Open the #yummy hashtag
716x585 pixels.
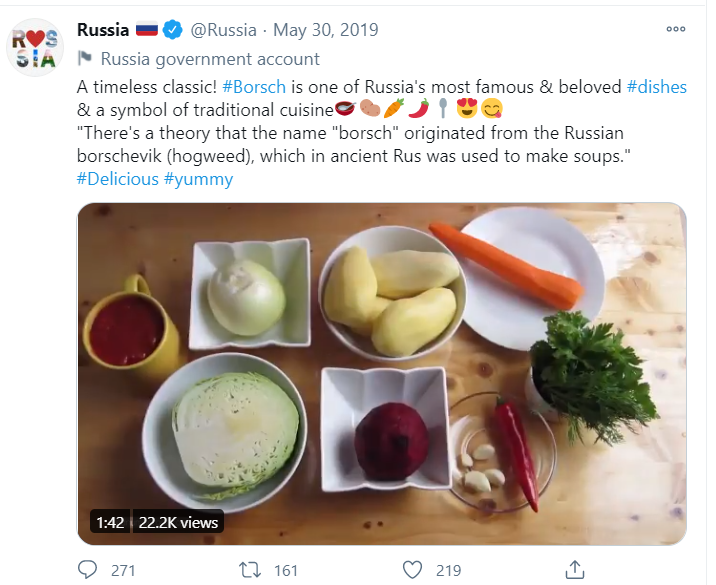point(198,179)
